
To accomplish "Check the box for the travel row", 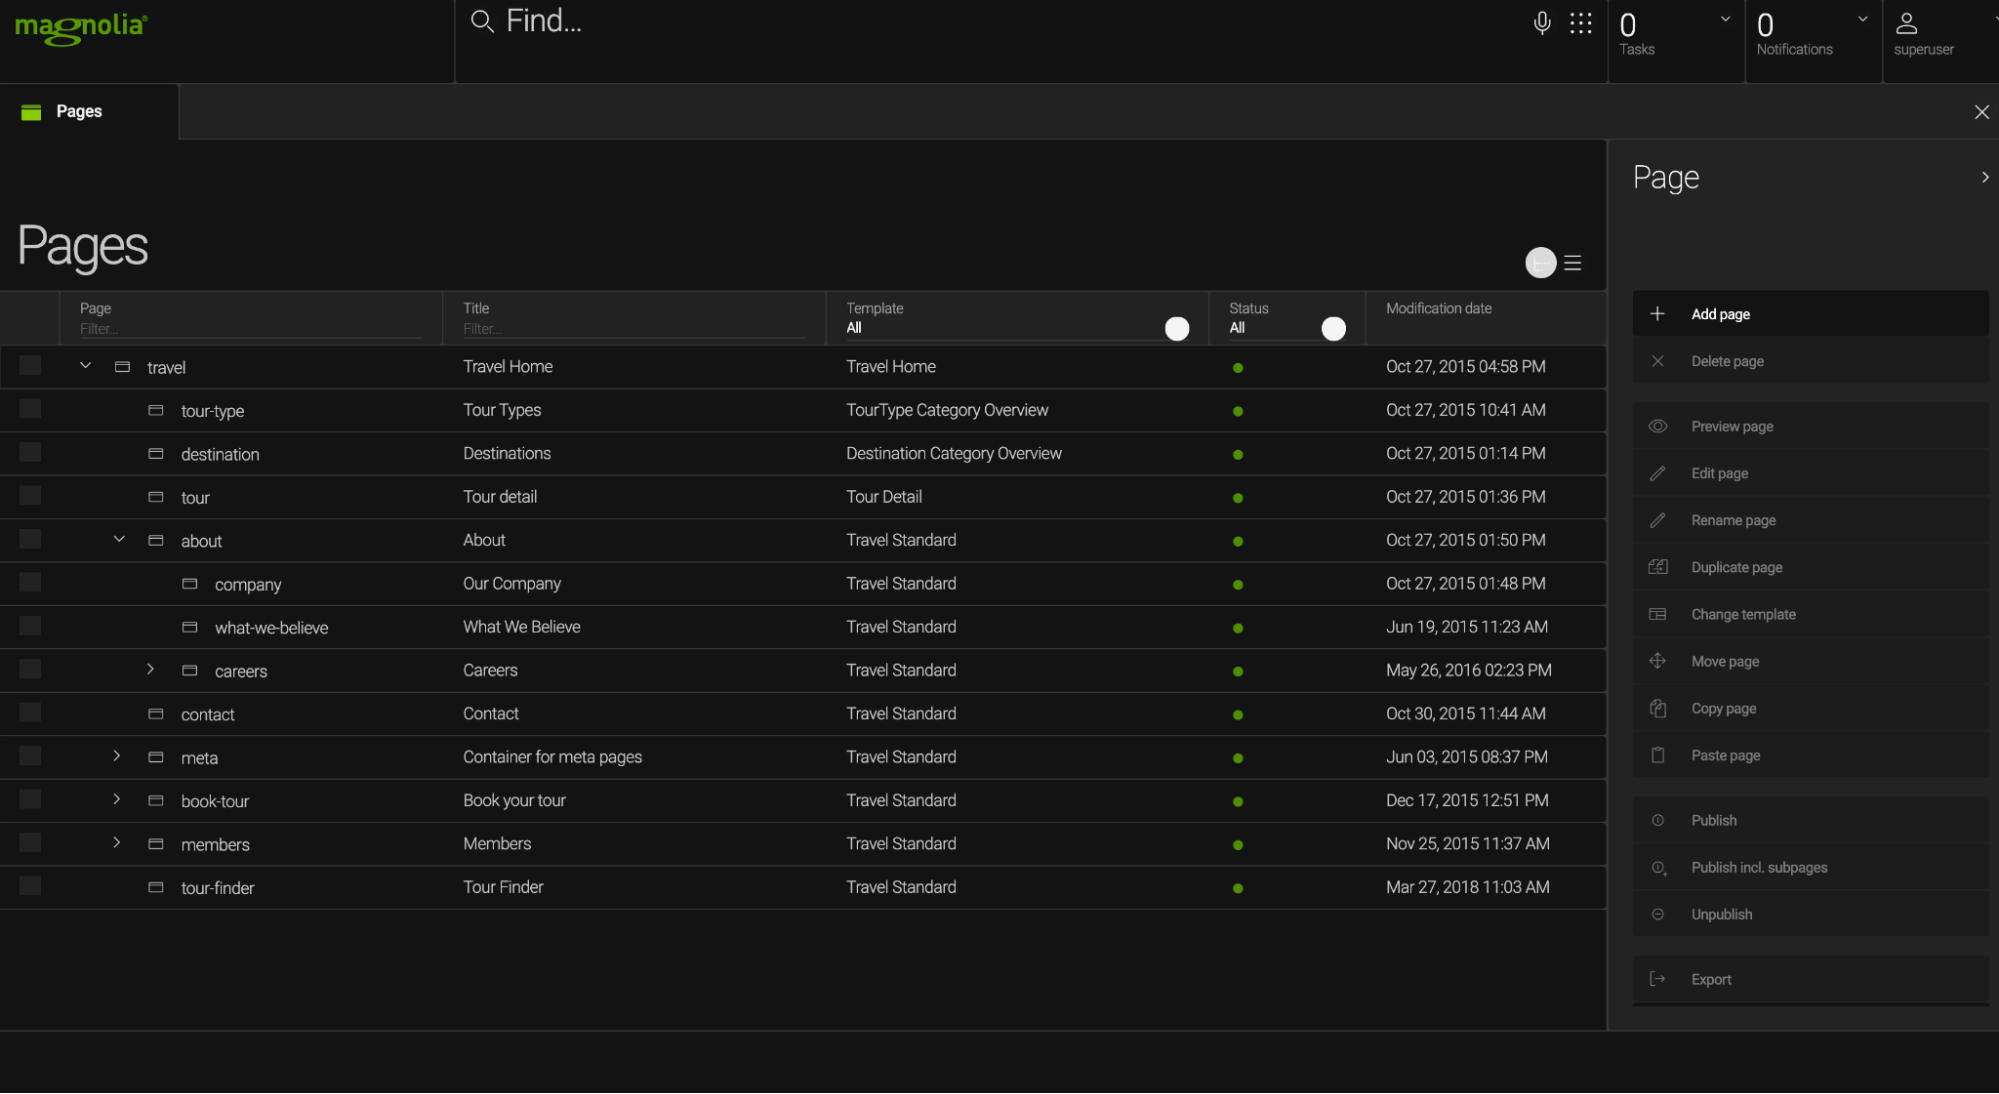I will tap(30, 366).
